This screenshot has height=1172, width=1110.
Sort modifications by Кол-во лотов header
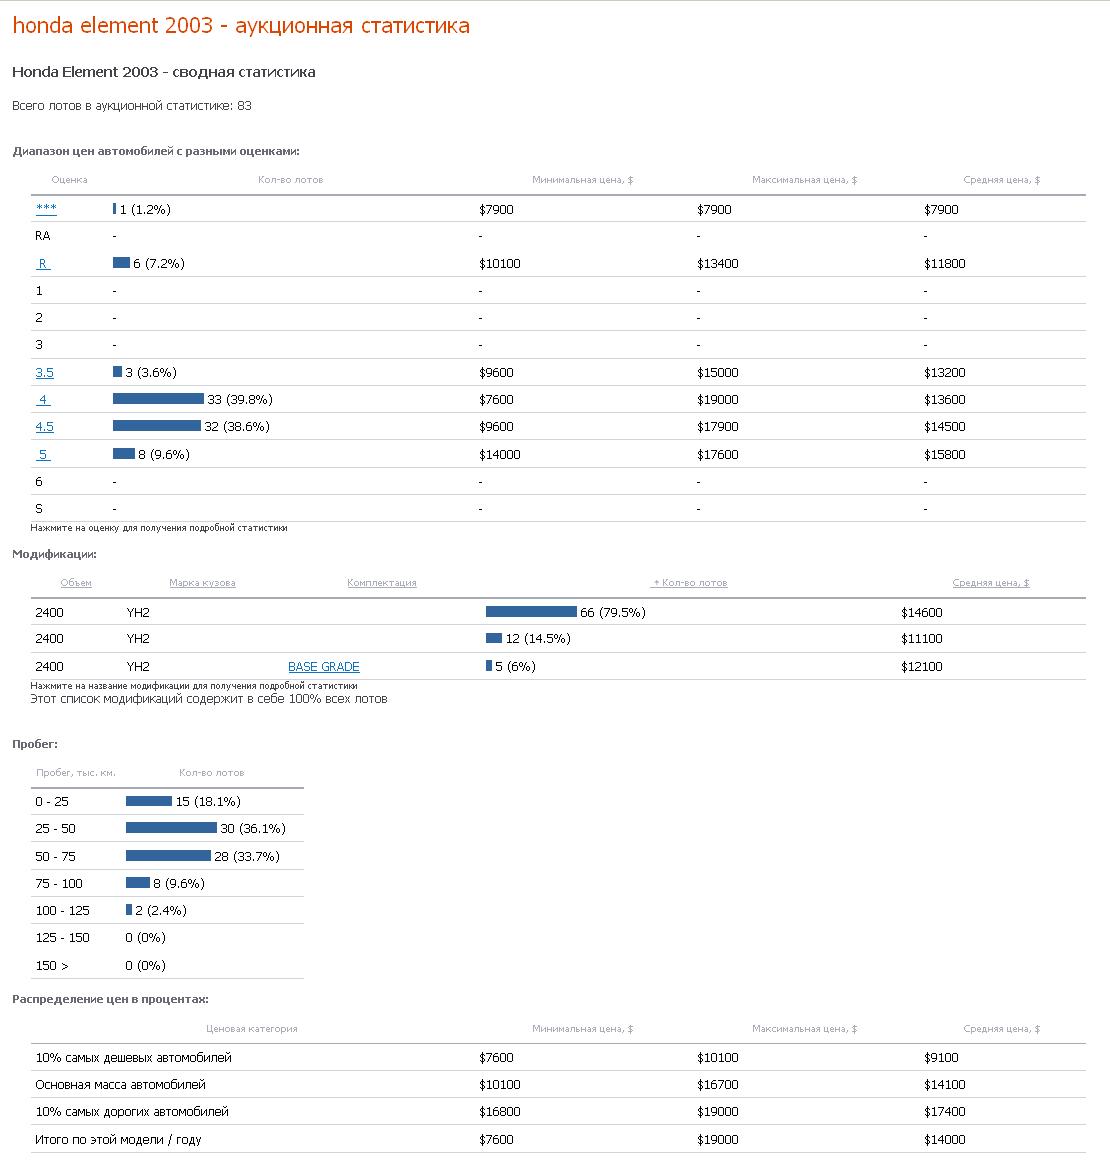point(690,583)
